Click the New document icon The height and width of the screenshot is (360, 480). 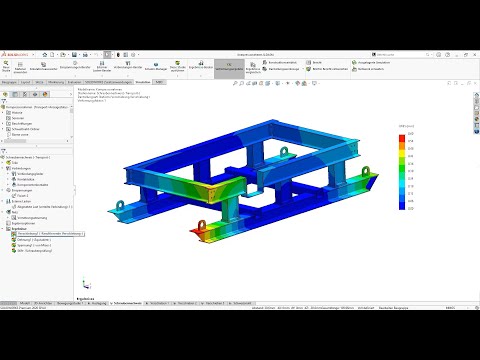point(52,54)
